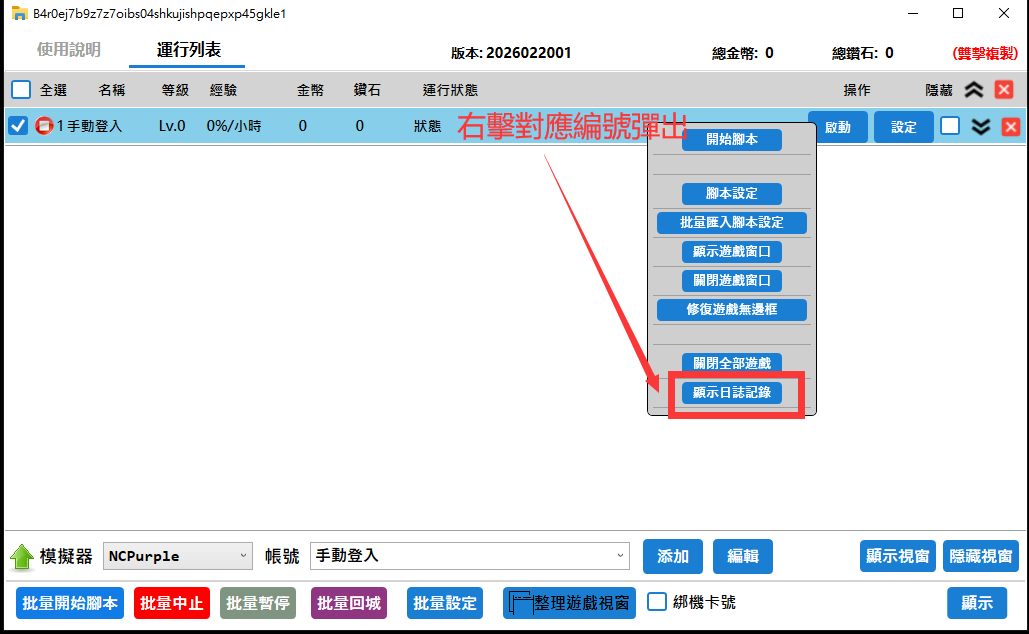Toggle the hide checkbox in row 1
Image resolution: width=1029 pixels, height=634 pixels.
[950, 126]
